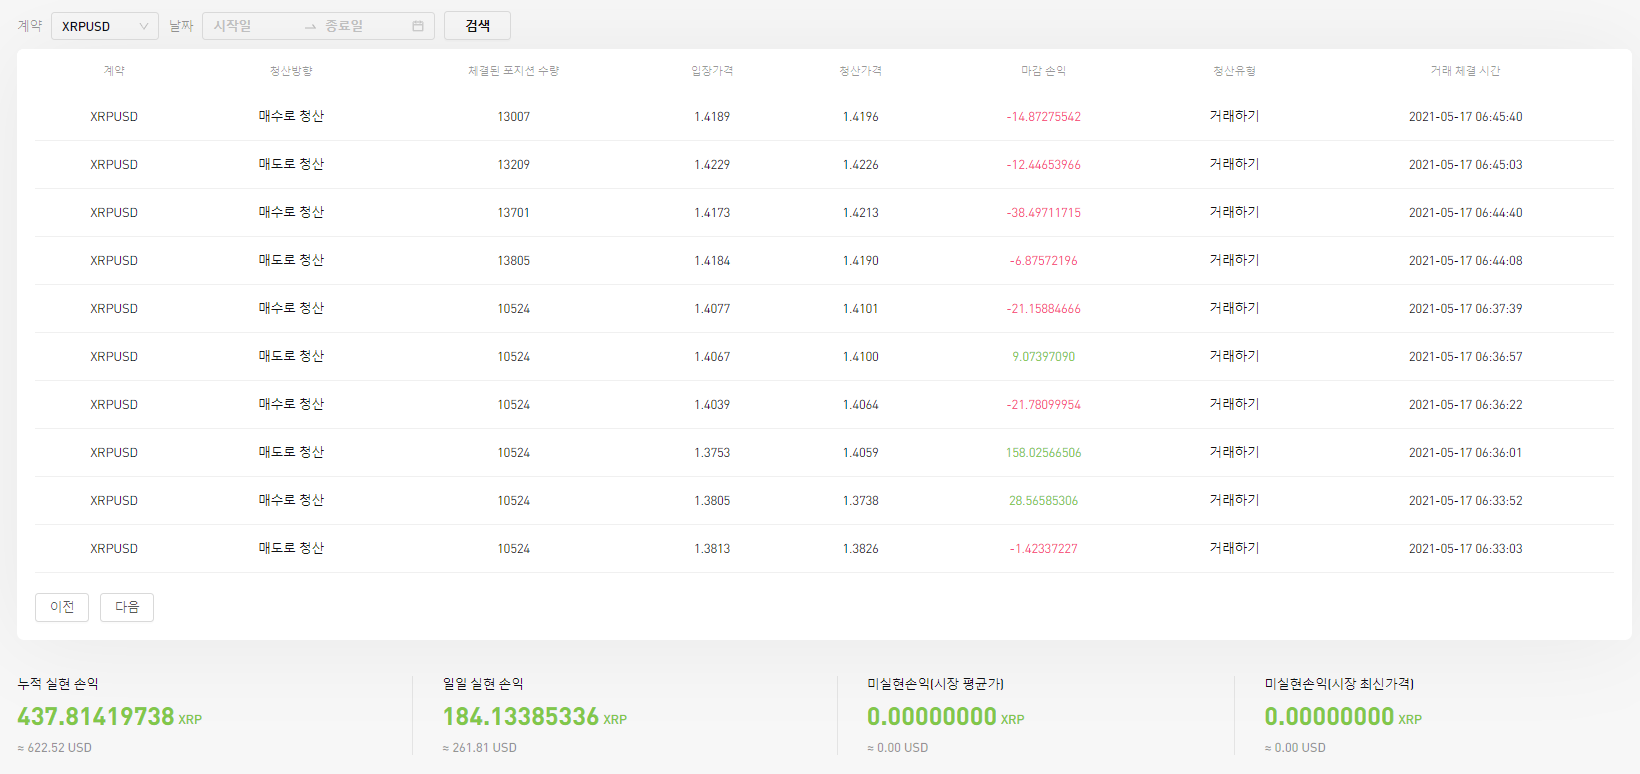Click the 청산방향 column header

291,71
